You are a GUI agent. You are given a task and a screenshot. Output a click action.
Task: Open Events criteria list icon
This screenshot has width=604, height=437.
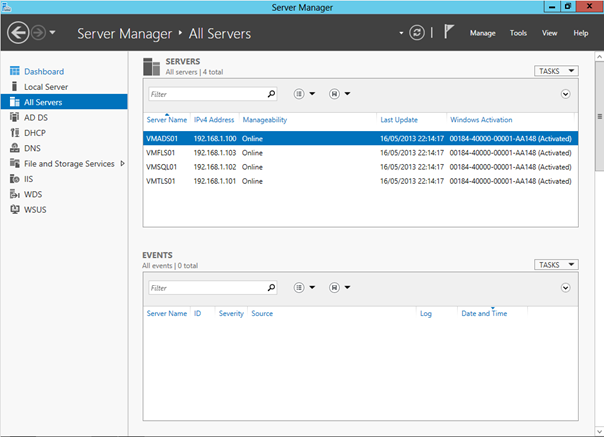(x=299, y=287)
